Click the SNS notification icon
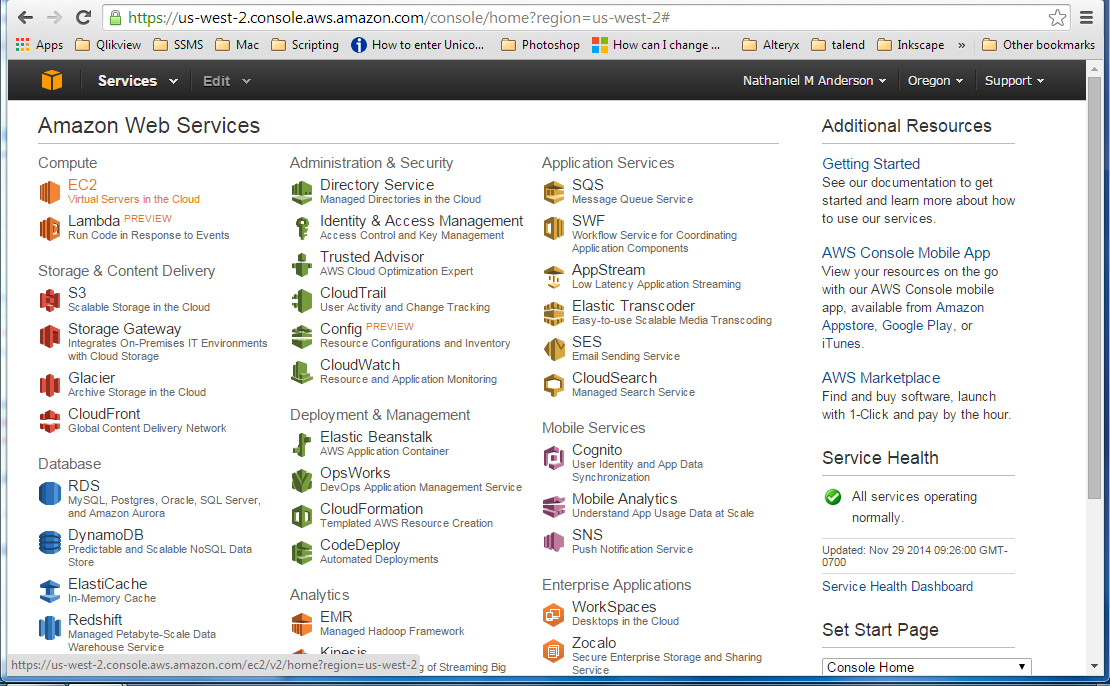This screenshot has width=1110, height=686. pyautogui.click(x=554, y=542)
